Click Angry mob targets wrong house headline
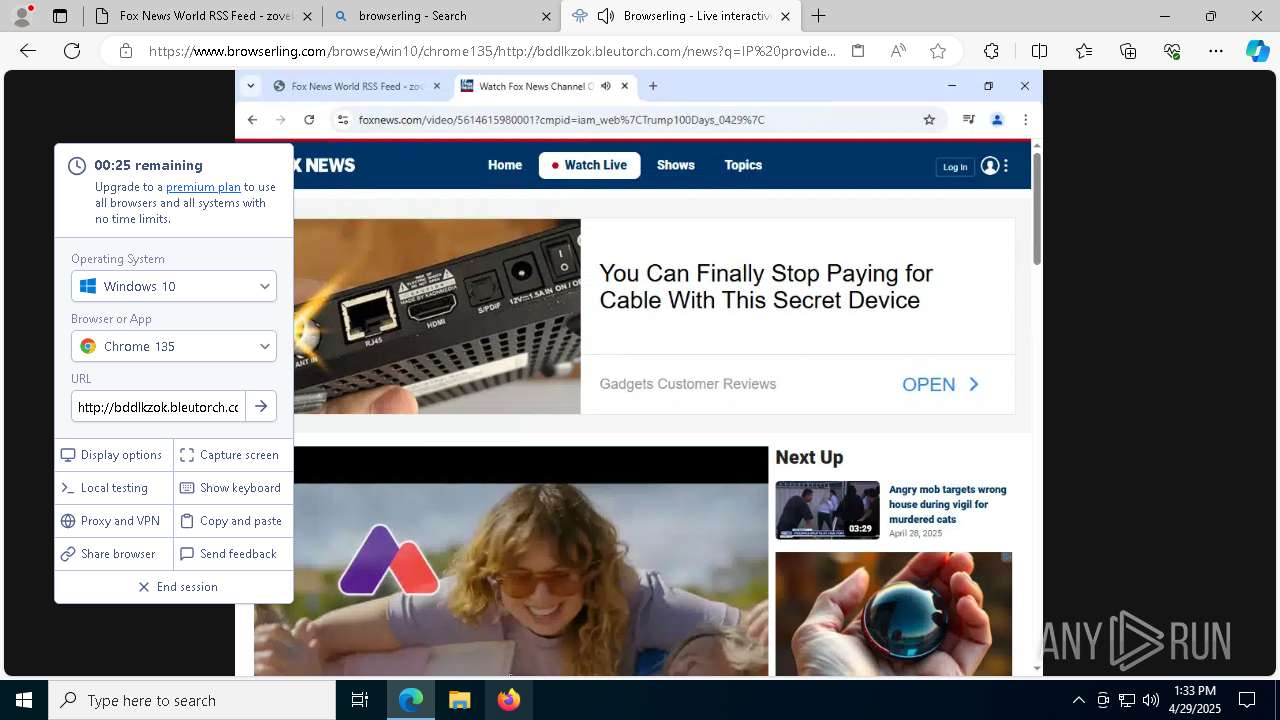Screen dimensions: 1280x720 click(x=948, y=504)
